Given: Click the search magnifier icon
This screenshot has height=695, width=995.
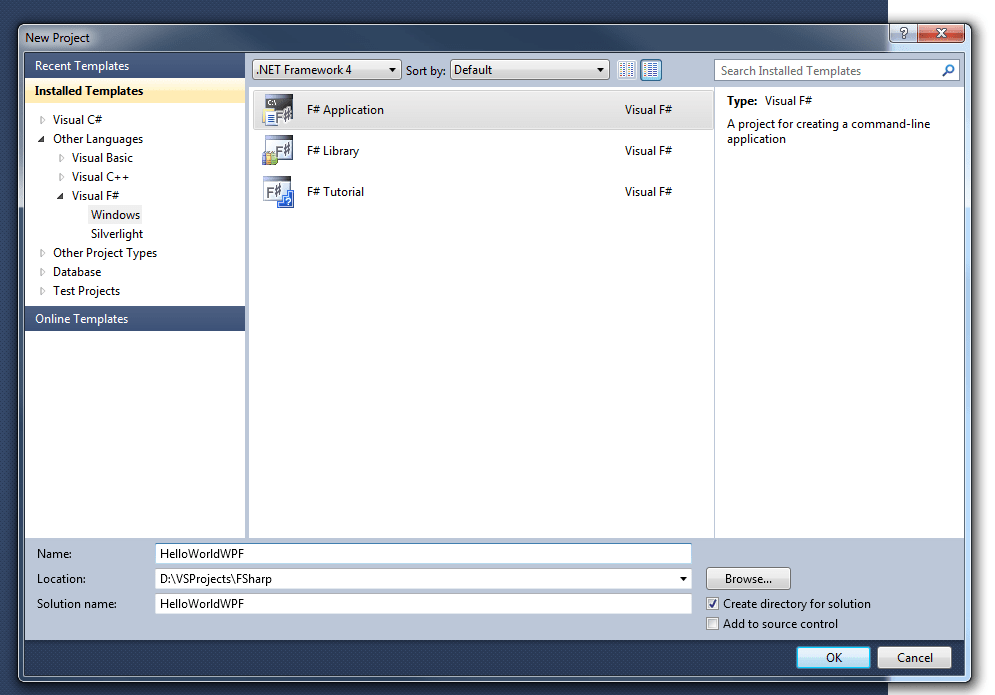Looking at the screenshot, I should [948, 70].
